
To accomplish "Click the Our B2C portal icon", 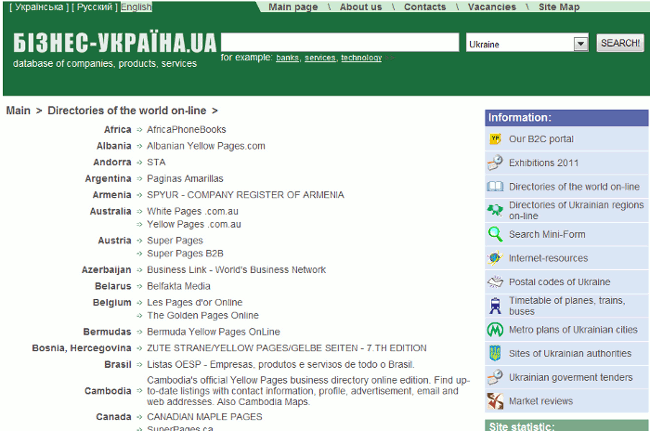I will pos(495,139).
